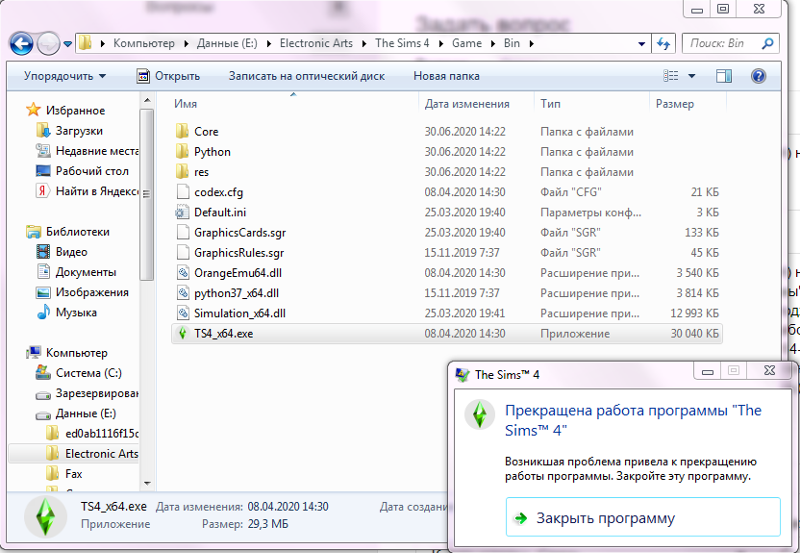Viewport: 800px width, 553px height.
Task: Expand the arrow after the 'Bin' breadcrumb
Action: tap(532, 44)
